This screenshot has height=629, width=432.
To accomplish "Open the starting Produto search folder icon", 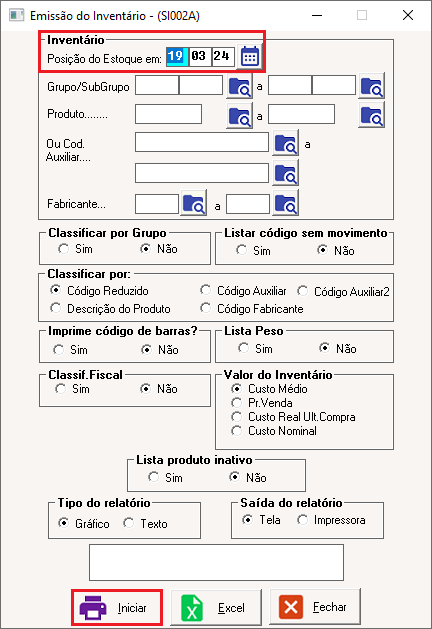I will coord(239,116).
